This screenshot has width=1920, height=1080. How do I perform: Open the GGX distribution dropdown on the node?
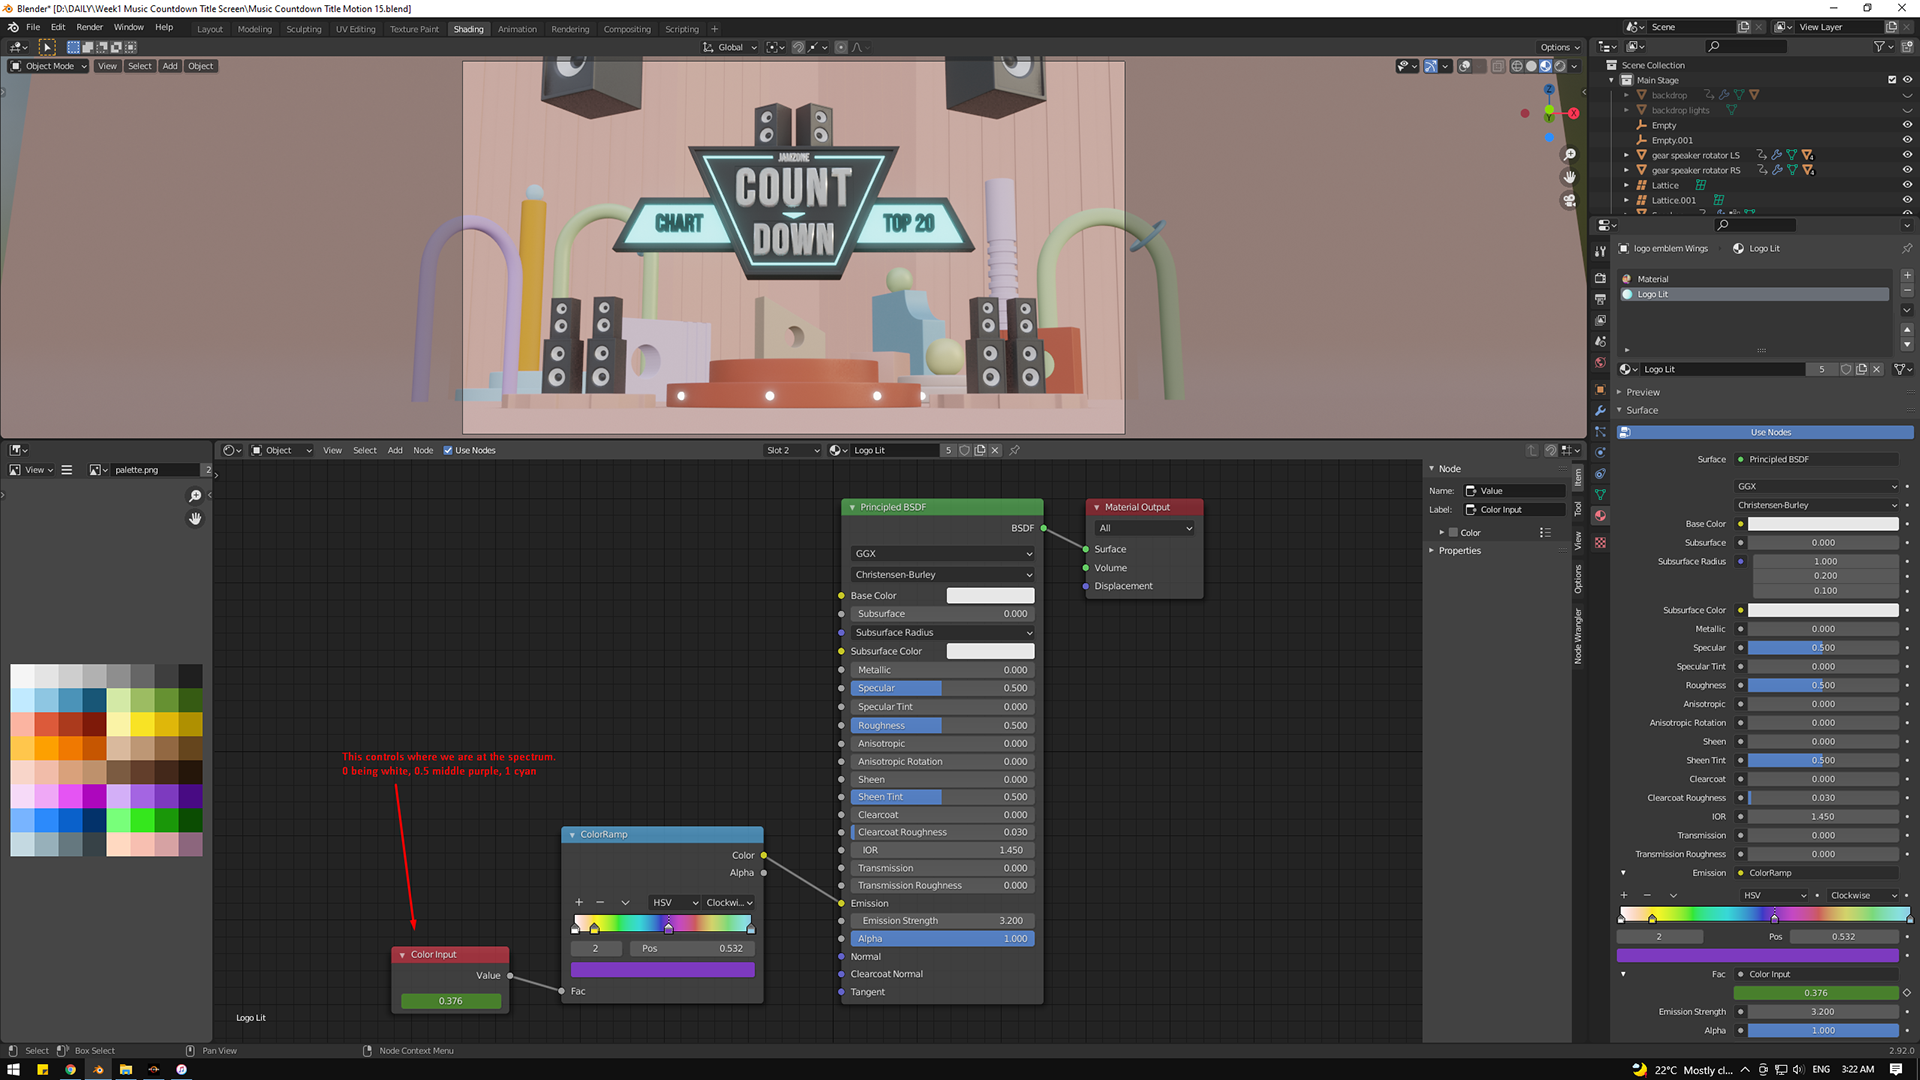(x=943, y=553)
